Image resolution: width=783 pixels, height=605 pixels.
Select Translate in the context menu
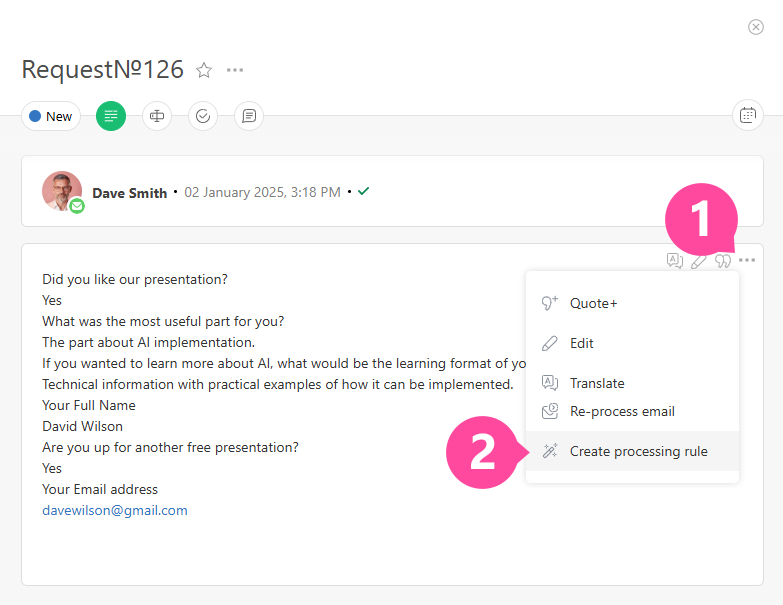pyautogui.click(x=596, y=383)
